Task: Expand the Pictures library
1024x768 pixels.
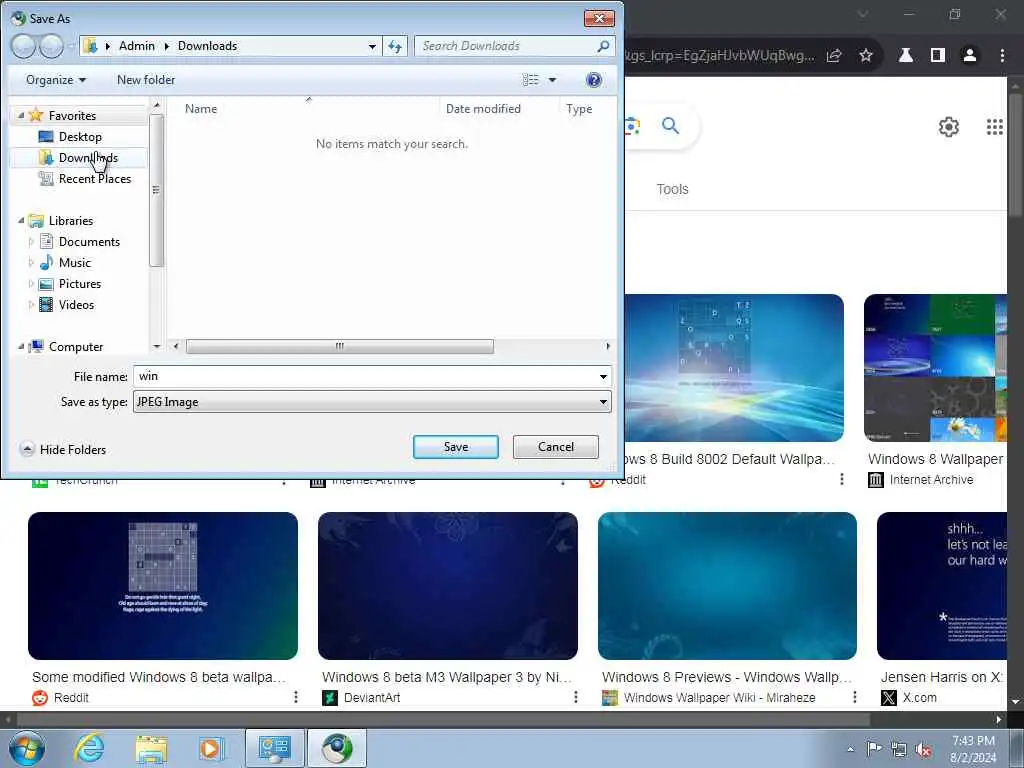Action: pyautogui.click(x=31, y=283)
